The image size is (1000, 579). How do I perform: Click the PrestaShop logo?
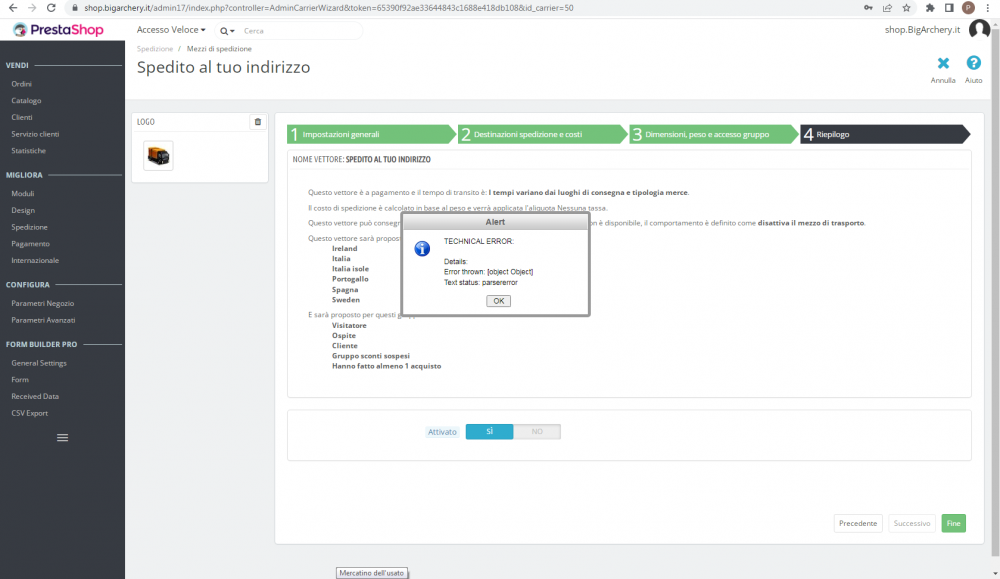point(57,30)
